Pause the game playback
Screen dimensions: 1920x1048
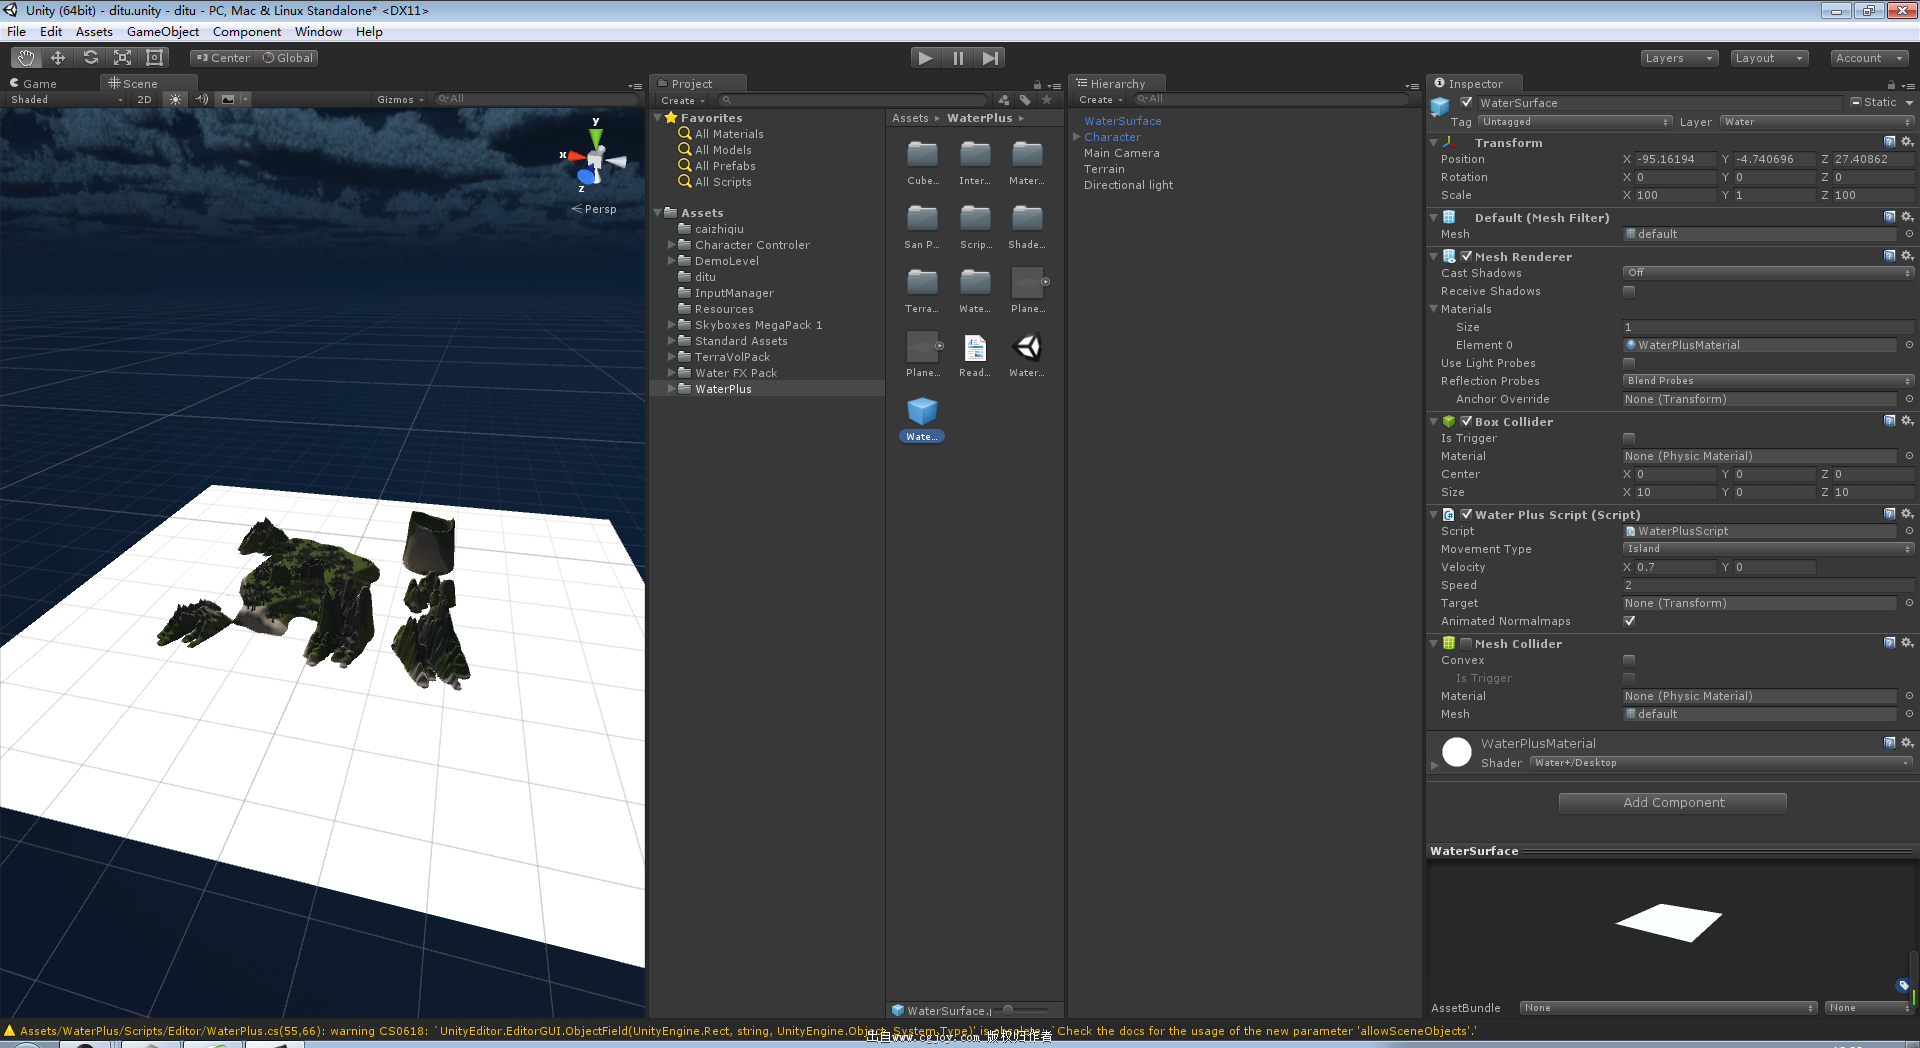958,58
